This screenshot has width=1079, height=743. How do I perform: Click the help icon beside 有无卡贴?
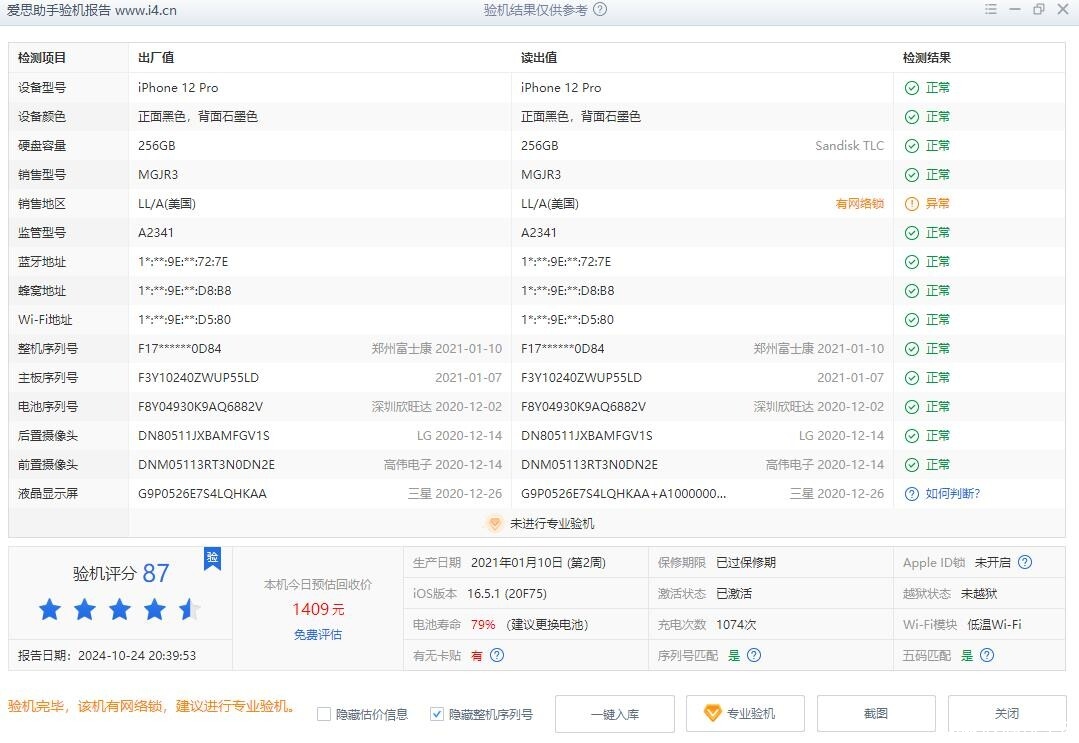[x=497, y=655]
